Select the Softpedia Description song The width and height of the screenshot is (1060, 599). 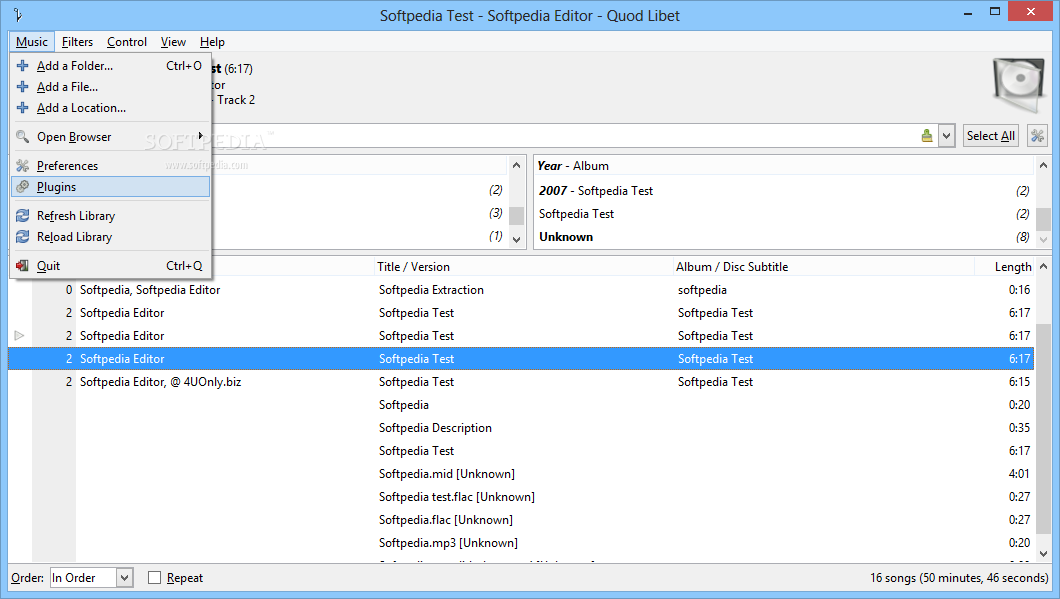[521, 427]
